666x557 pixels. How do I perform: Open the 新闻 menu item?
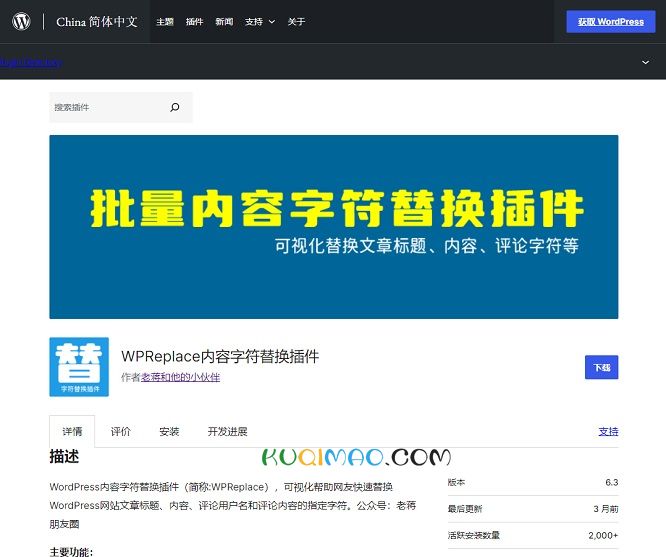224,22
